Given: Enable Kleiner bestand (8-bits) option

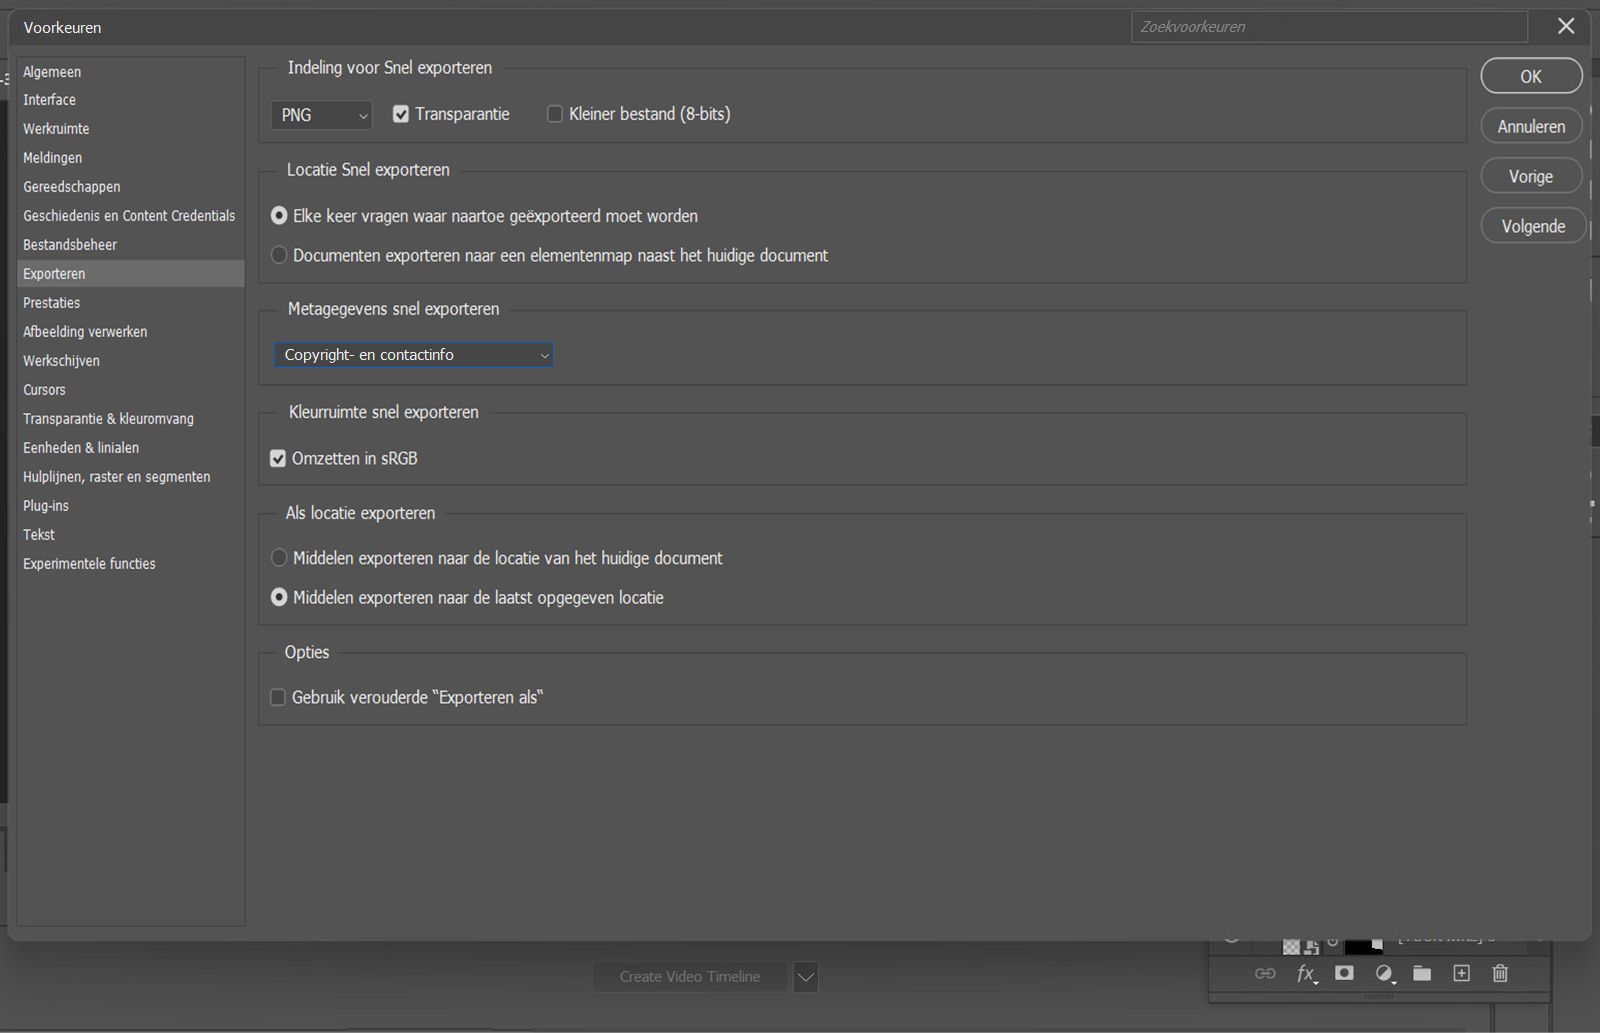Looking at the screenshot, I should pos(555,114).
